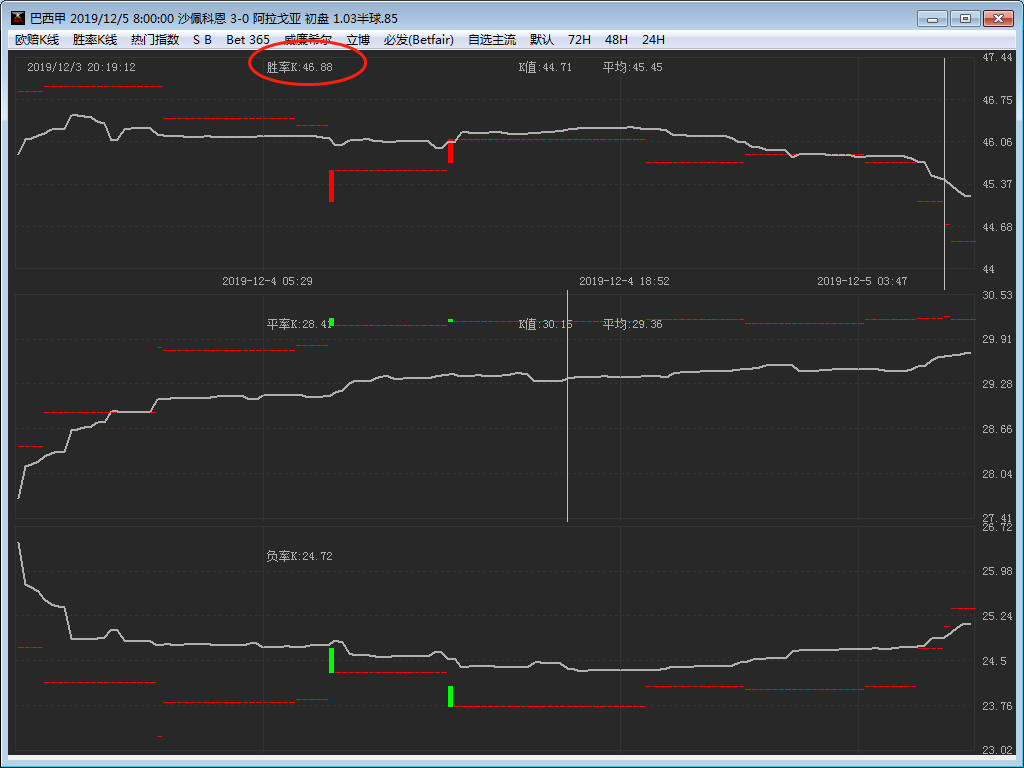Set the time range to 48H

616,40
